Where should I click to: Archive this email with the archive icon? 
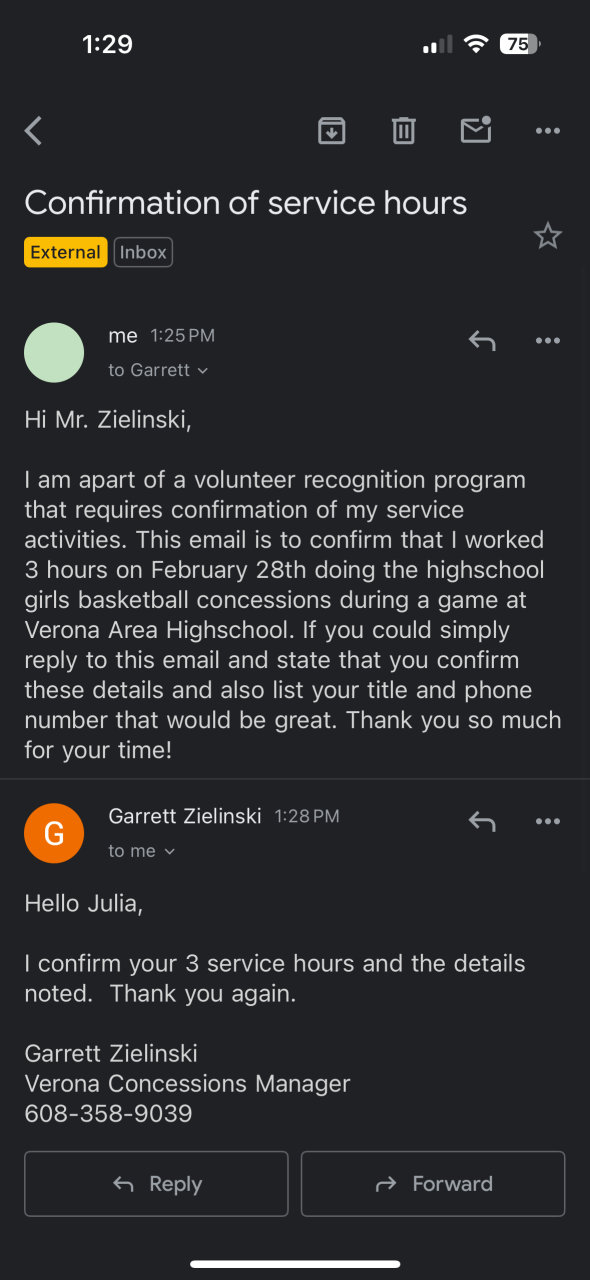click(x=332, y=131)
